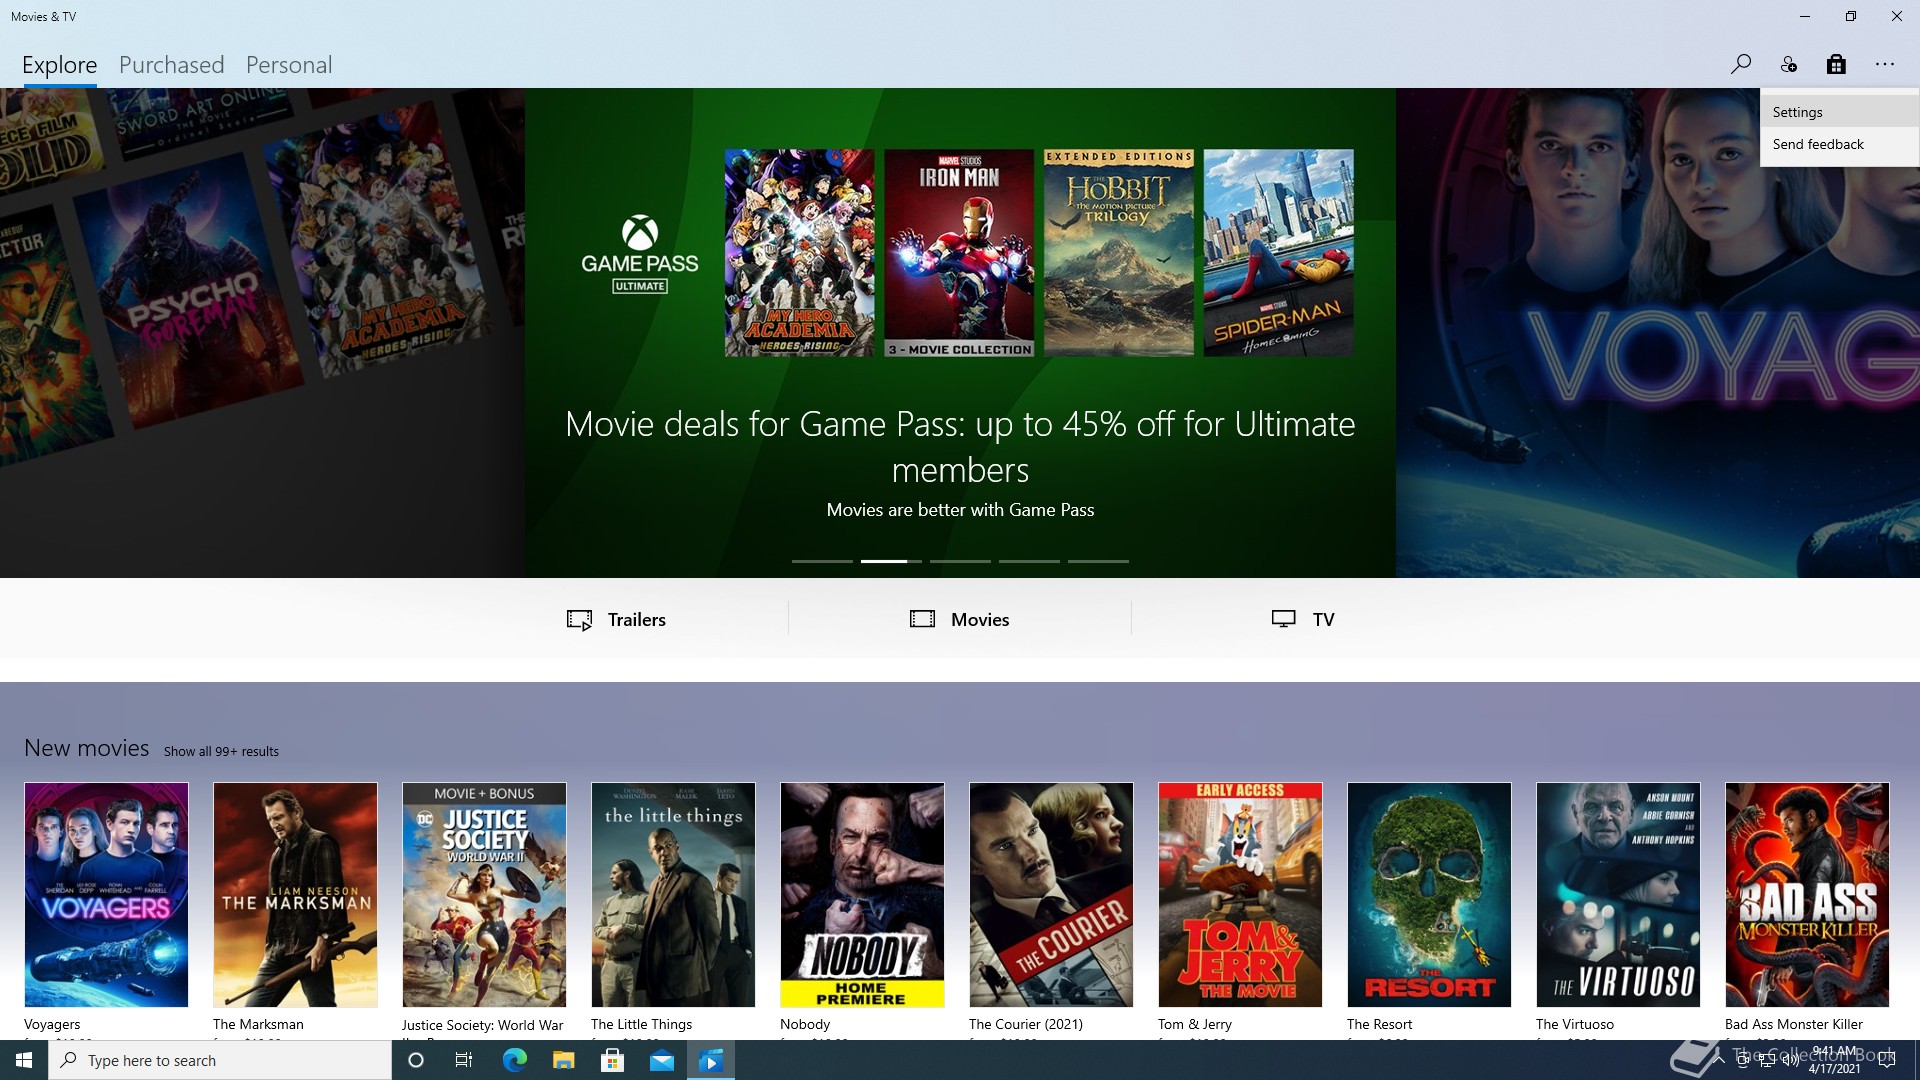Click the Tom & Jerry title text
This screenshot has height=1080, width=1920.
click(1195, 1024)
